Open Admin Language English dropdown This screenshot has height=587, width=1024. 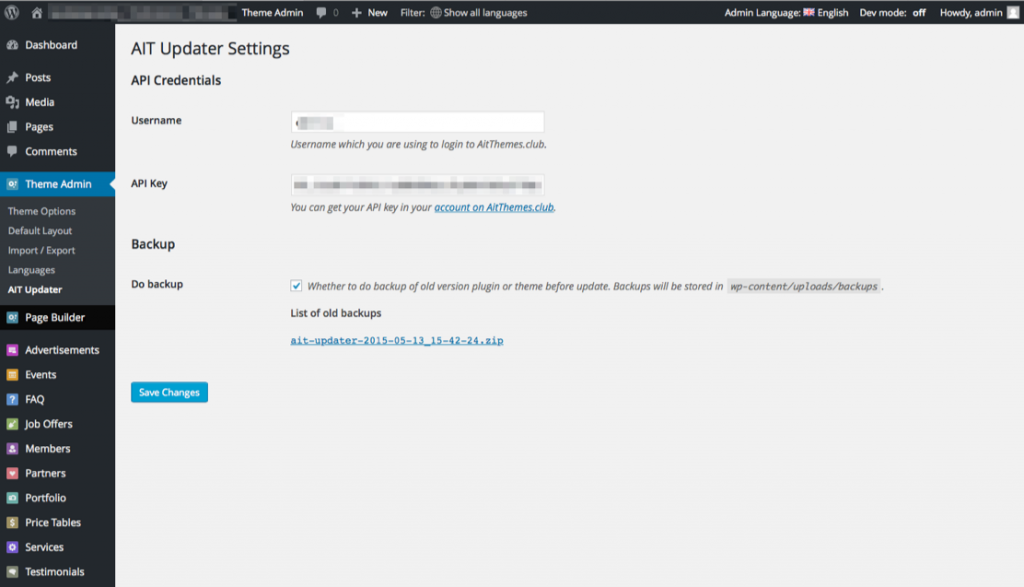pos(786,12)
